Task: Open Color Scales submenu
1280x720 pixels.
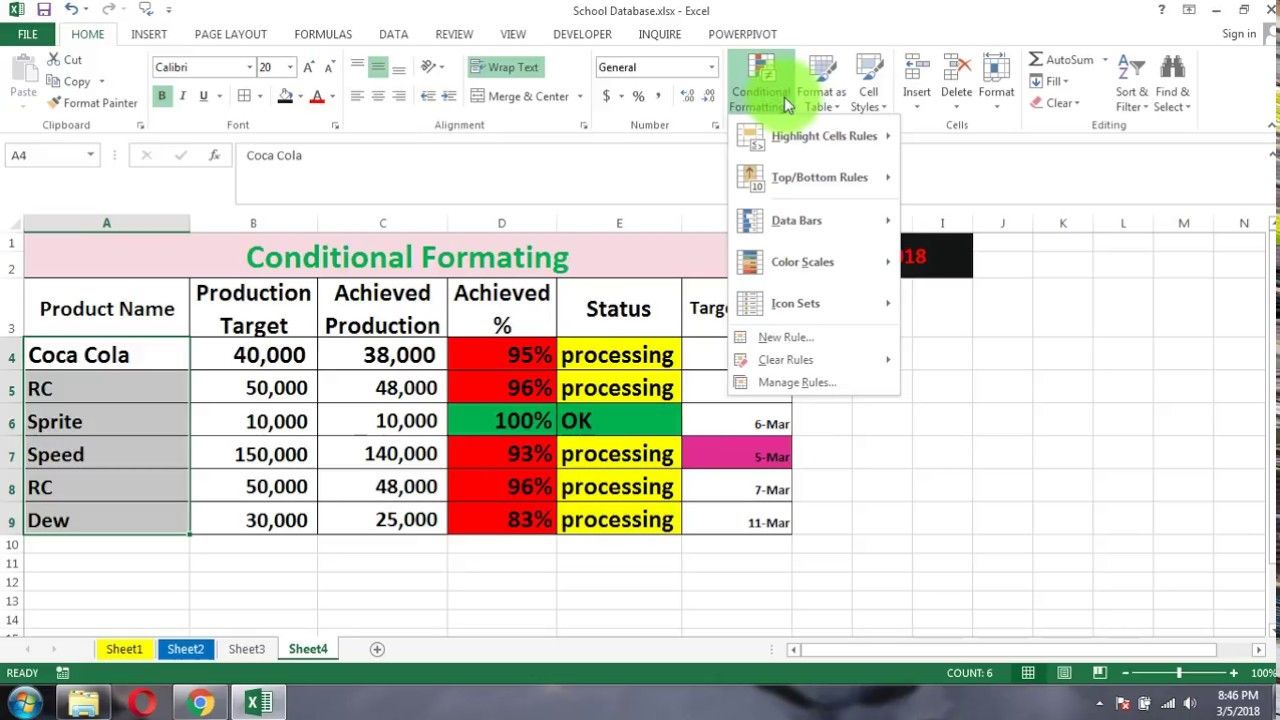Action: [814, 262]
